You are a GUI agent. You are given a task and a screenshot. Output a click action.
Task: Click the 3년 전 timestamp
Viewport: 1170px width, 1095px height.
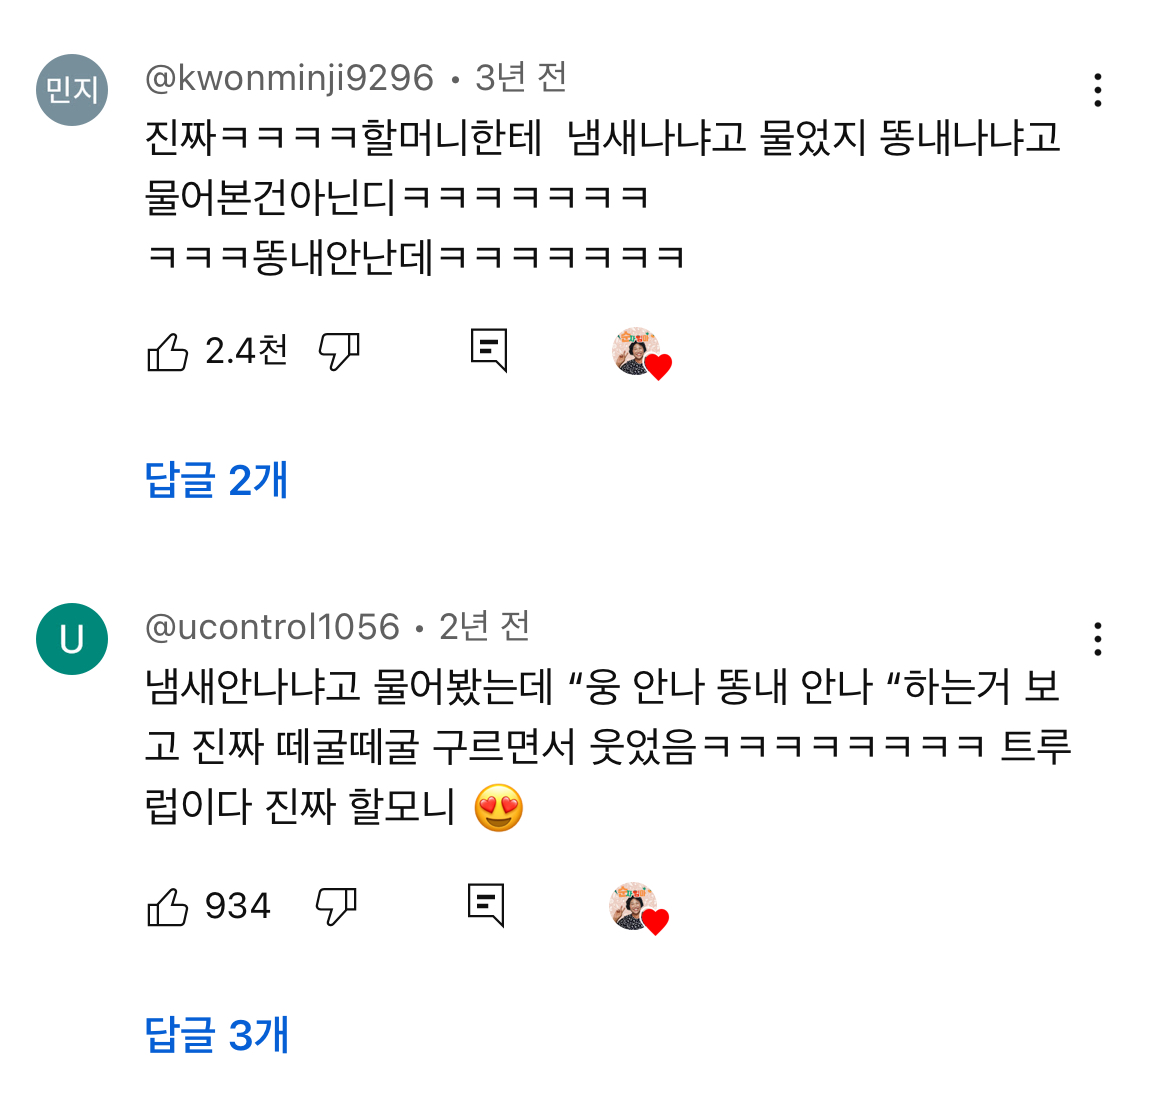[x=521, y=78]
